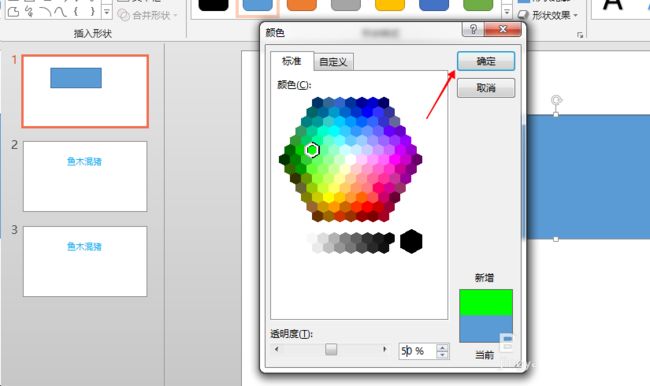Select the right brace shape

(x=92, y=12)
